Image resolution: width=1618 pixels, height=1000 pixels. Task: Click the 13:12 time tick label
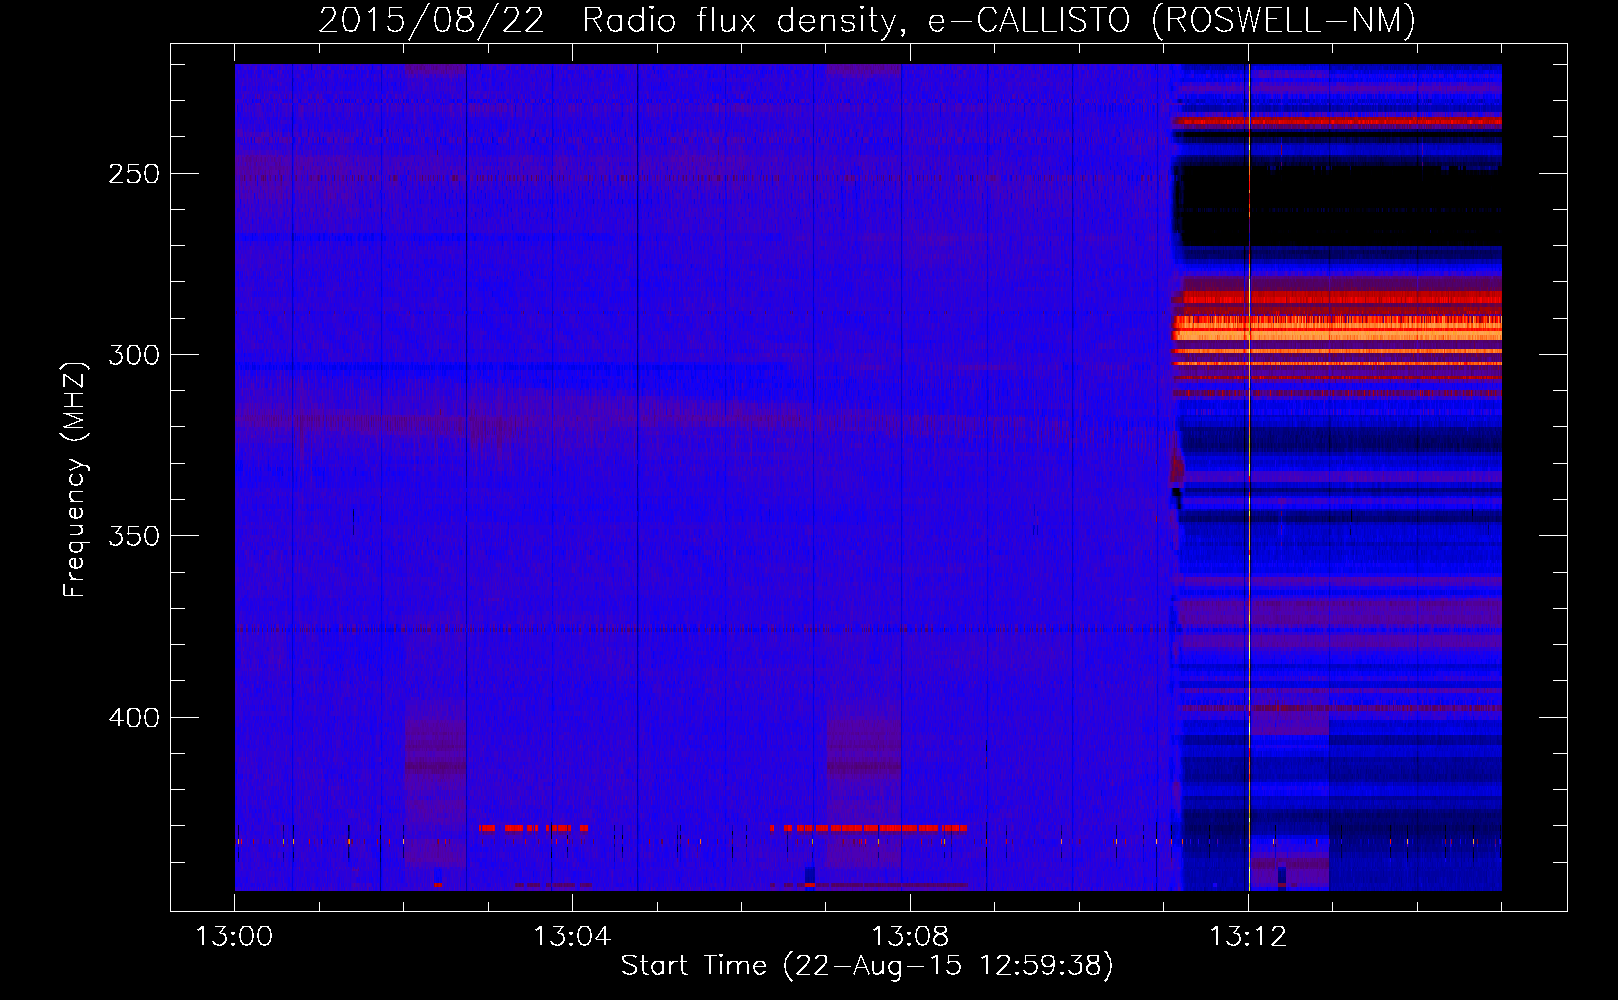1248,936
